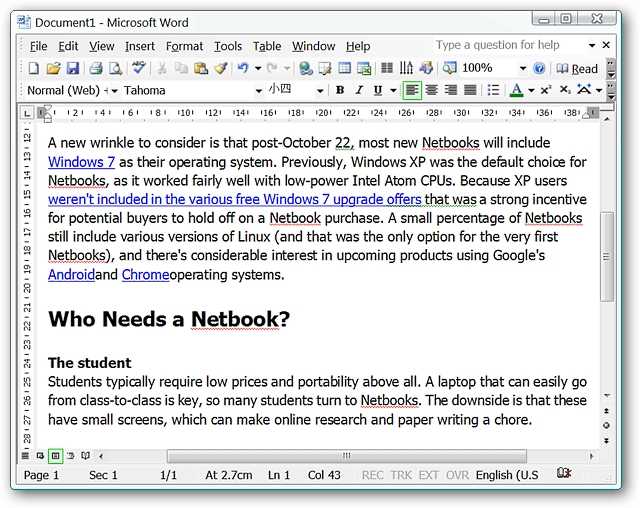The image size is (640, 508).
Task: Expand the underline style dropdown arrow
Action: point(393,90)
